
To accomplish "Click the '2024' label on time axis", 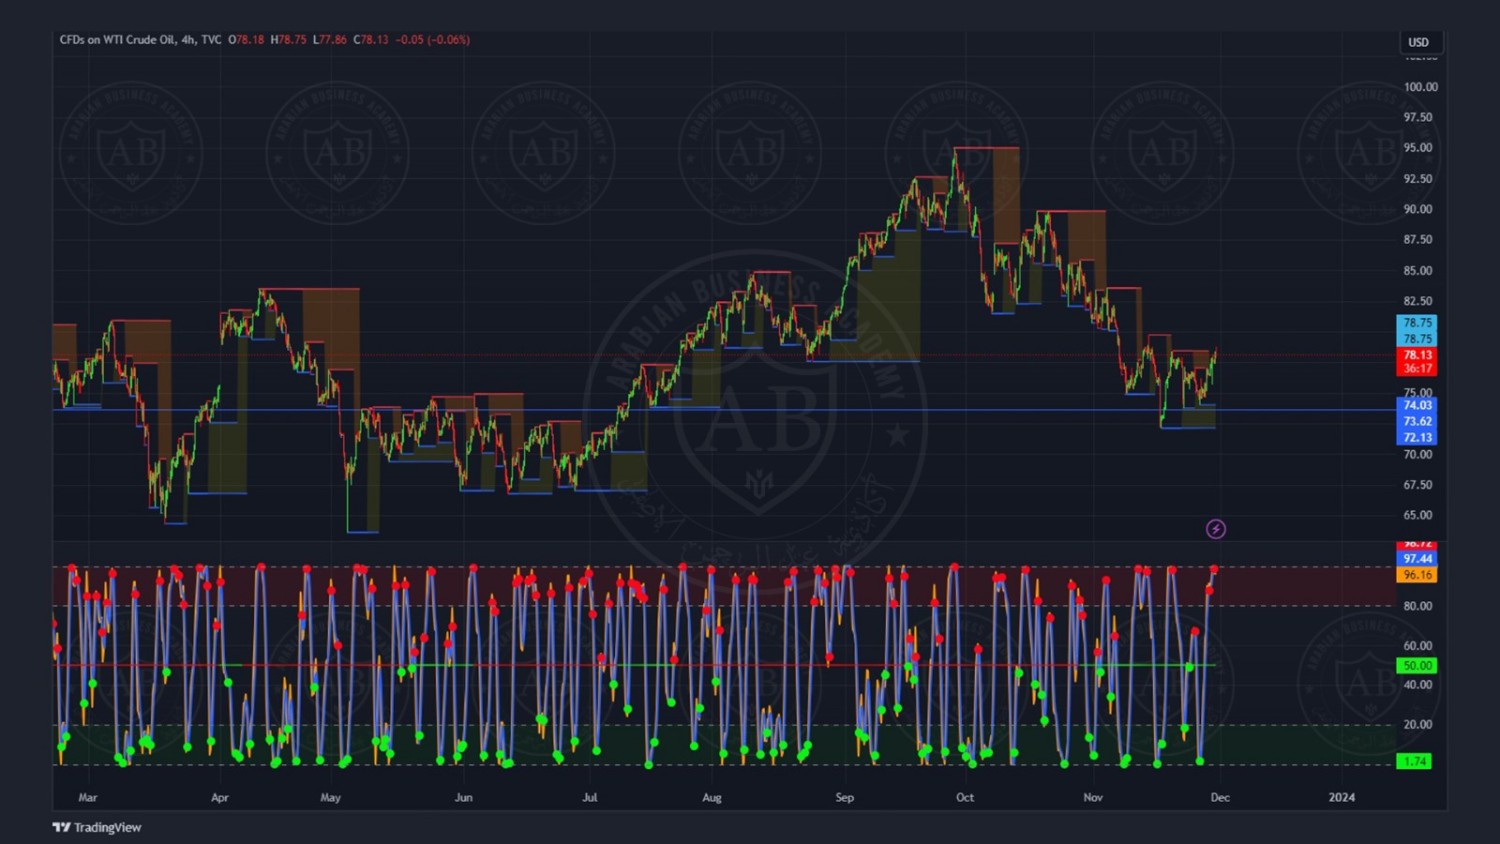I will (1341, 797).
